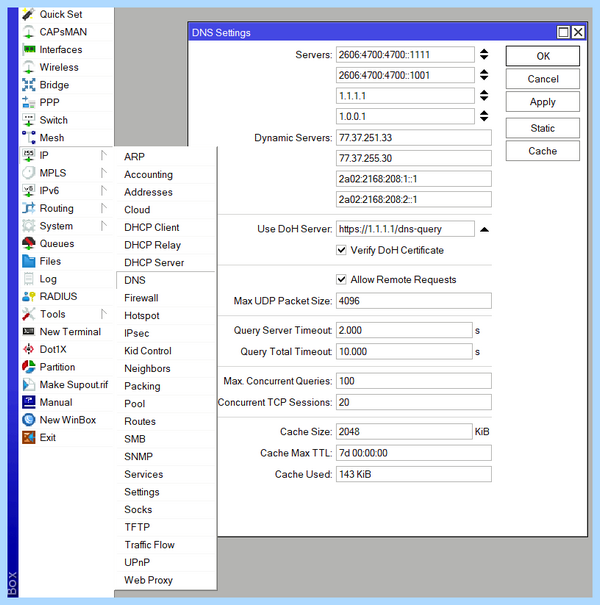The image size is (600, 605).
Task: Click the PPP icon
Action: click(28, 103)
